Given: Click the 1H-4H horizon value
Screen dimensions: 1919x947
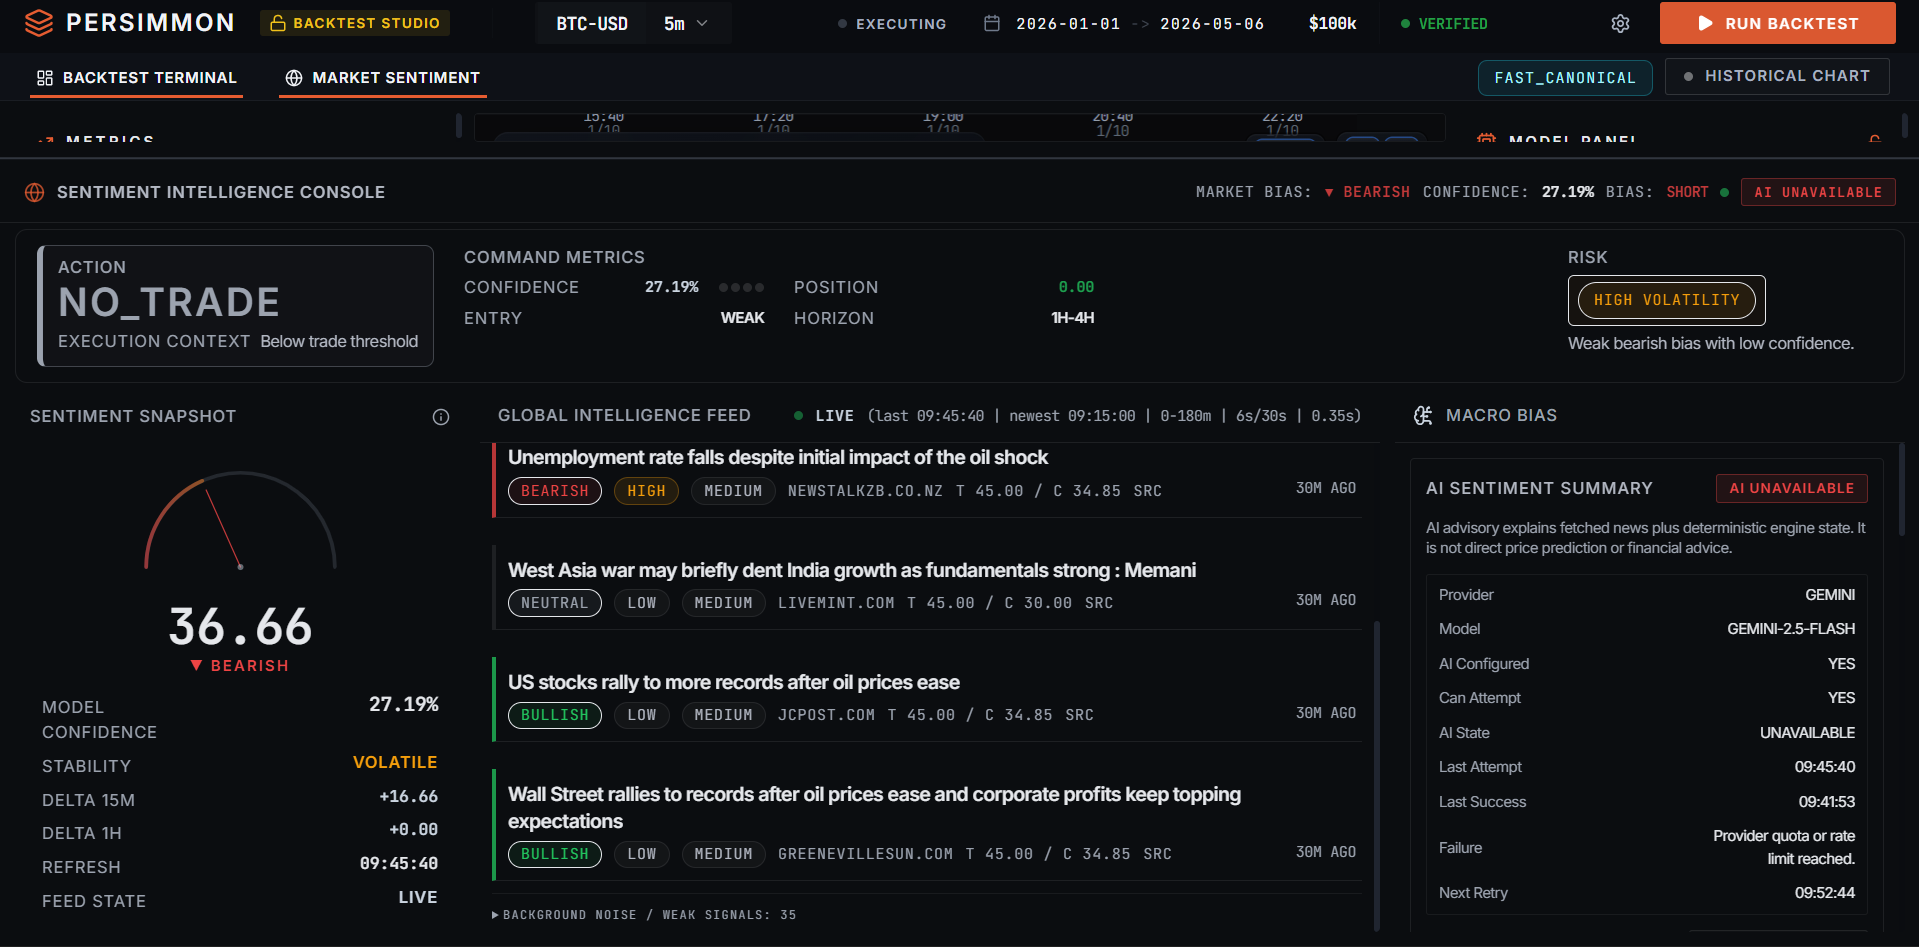Looking at the screenshot, I should point(1073,318).
